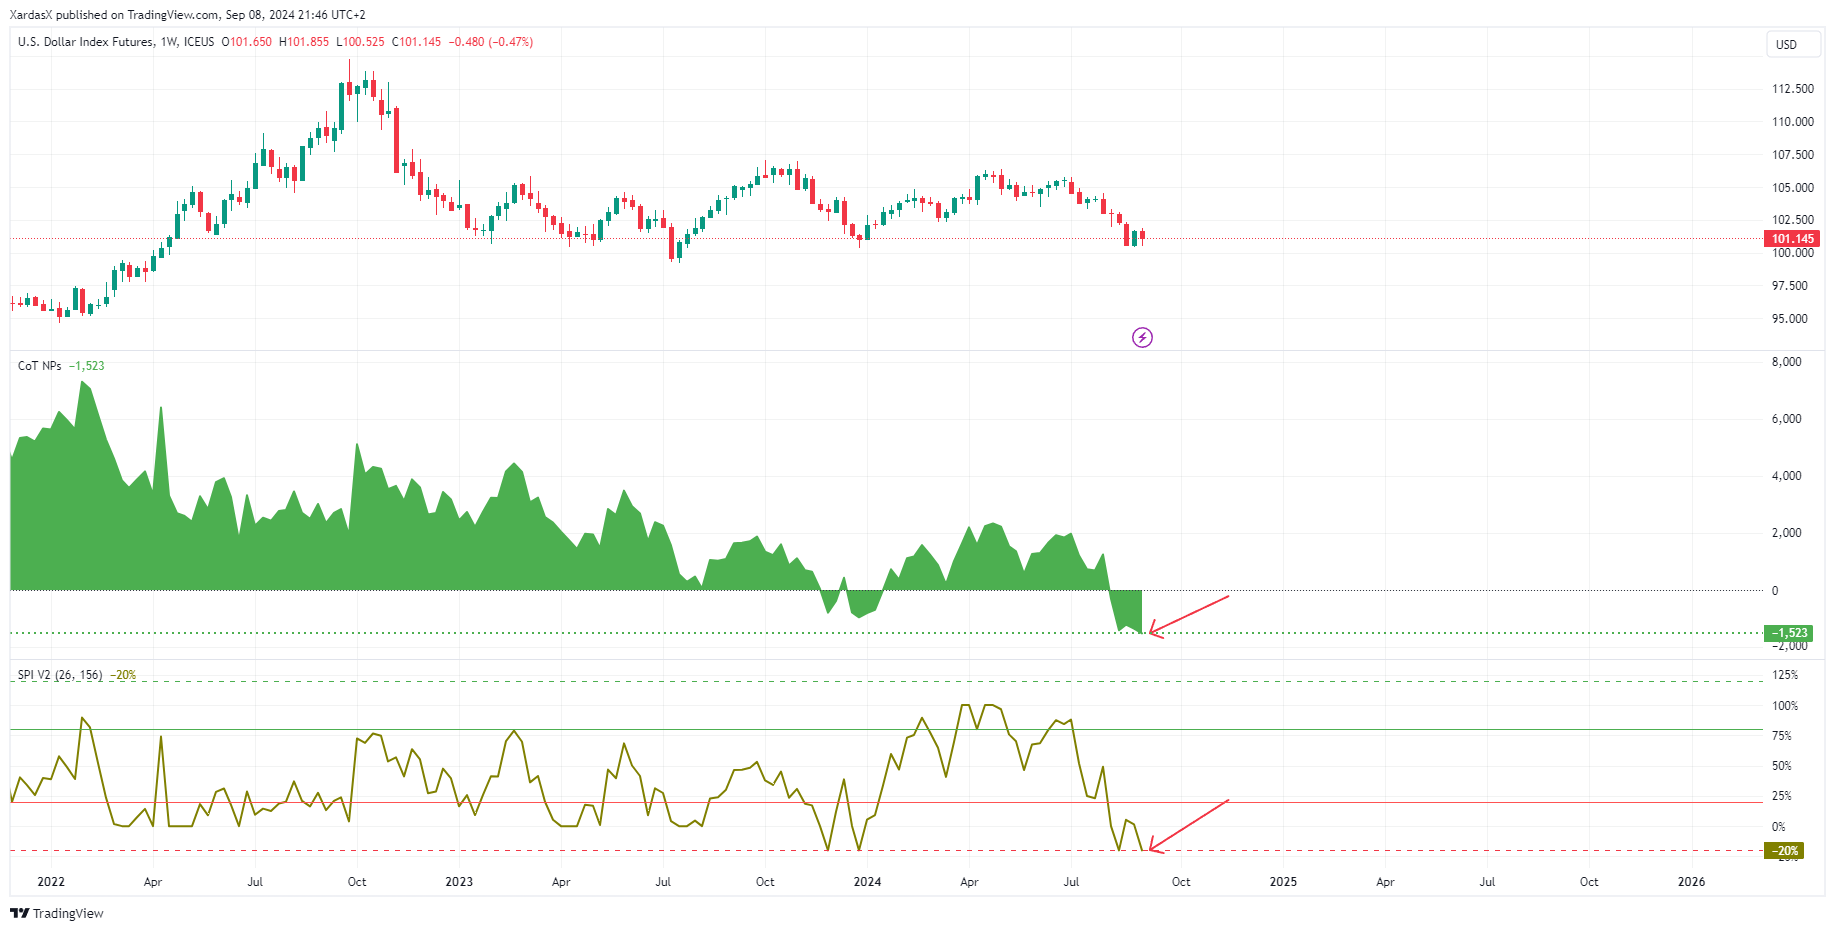Click the 112.500 price axis label
Image resolution: width=1835 pixels, height=931 pixels.
[x=1793, y=89]
